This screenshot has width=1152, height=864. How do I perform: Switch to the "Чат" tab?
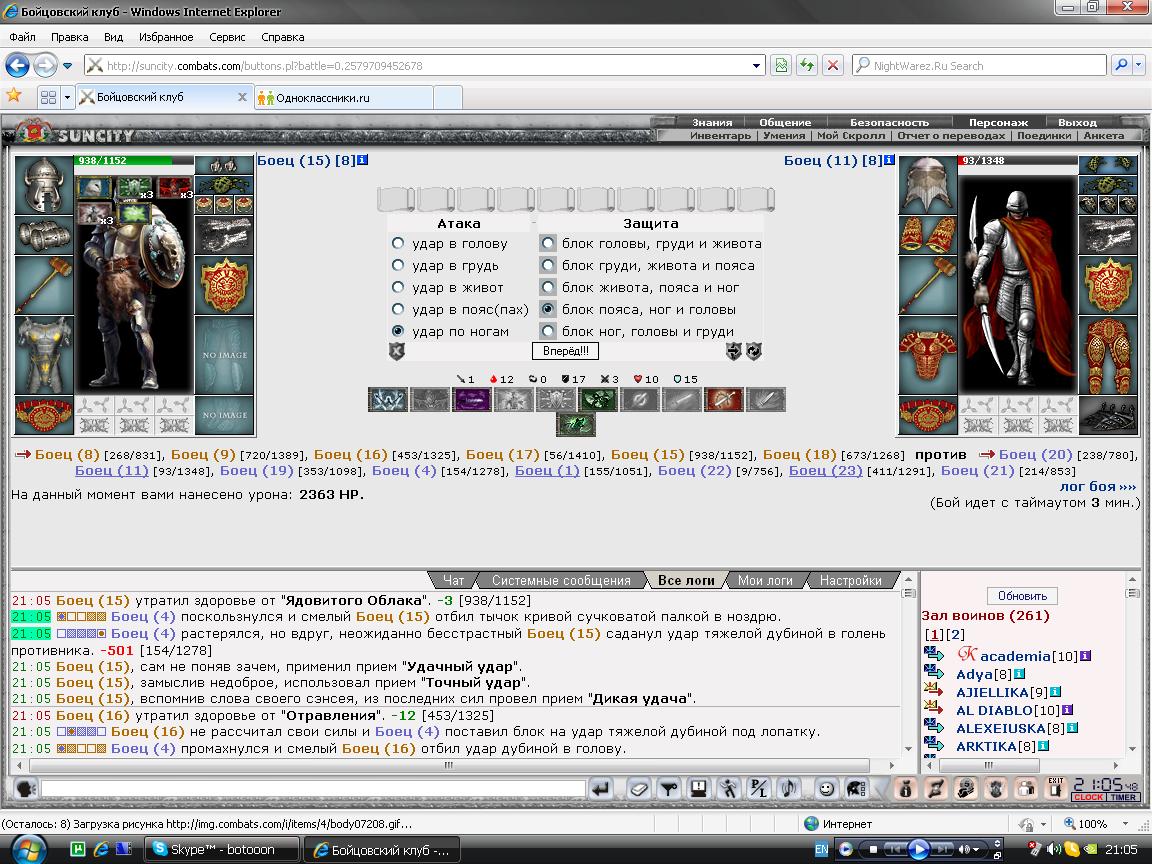[453, 580]
